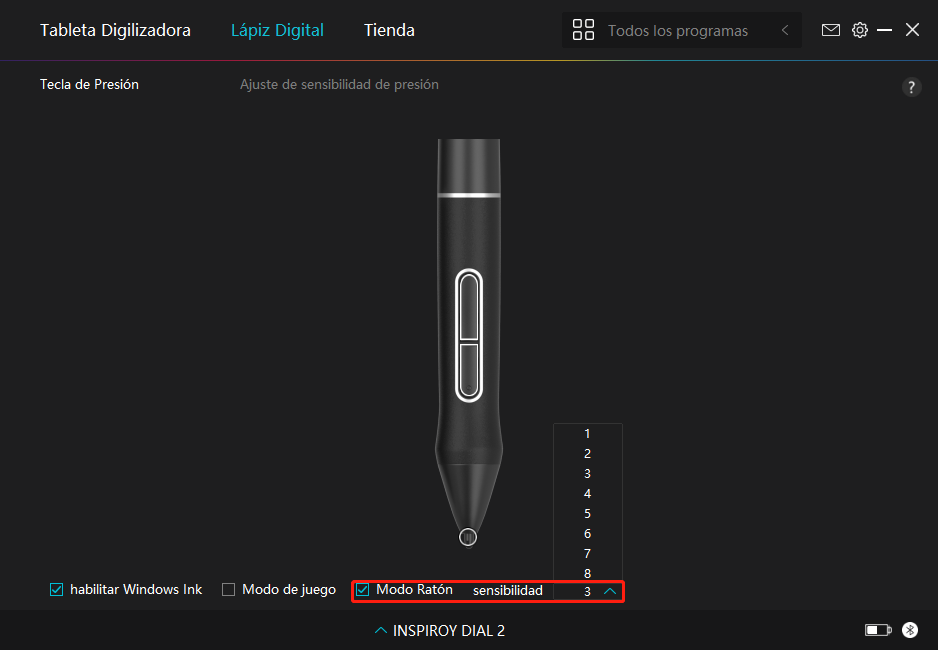Select the pen nib tip
The height and width of the screenshot is (650, 938).
pos(467,538)
